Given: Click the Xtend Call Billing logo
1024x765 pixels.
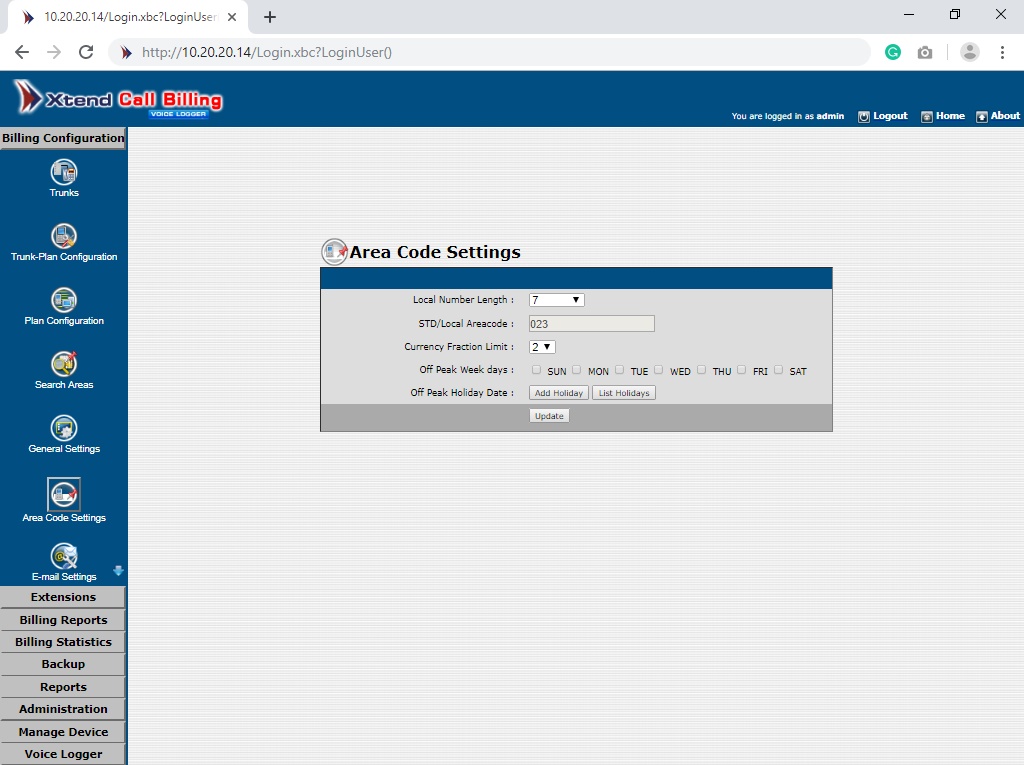Looking at the screenshot, I should point(118,99).
